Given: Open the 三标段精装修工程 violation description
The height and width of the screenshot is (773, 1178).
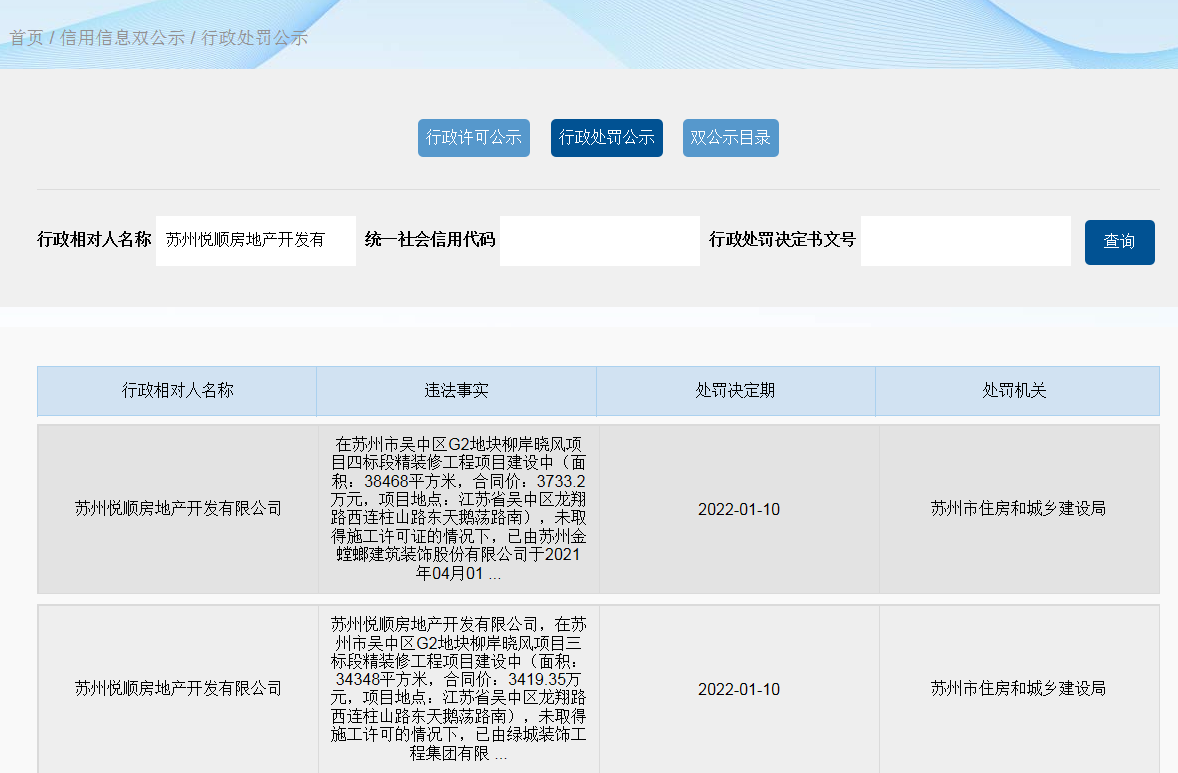Looking at the screenshot, I should 458,688.
